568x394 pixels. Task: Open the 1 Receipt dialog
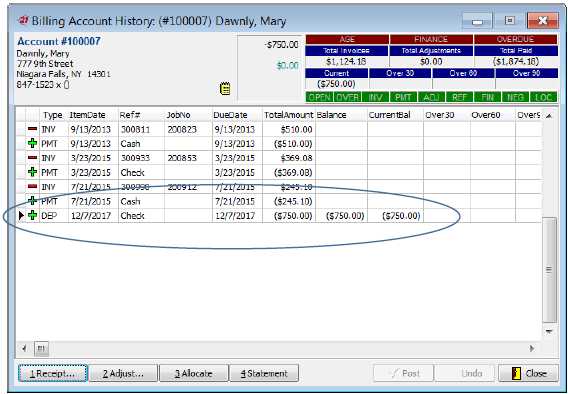(53, 373)
